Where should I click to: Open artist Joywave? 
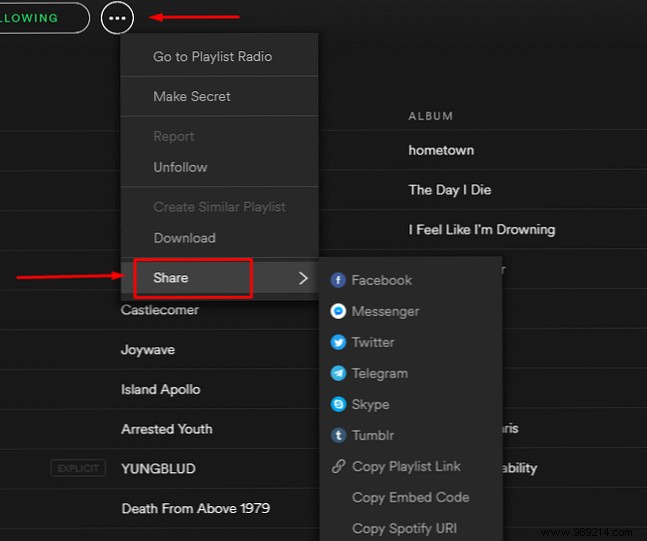tap(148, 350)
